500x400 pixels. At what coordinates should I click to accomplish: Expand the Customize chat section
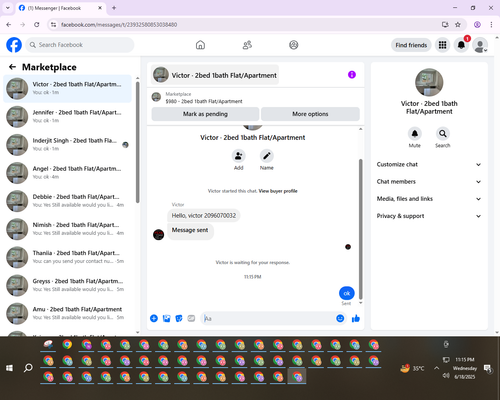click(429, 164)
